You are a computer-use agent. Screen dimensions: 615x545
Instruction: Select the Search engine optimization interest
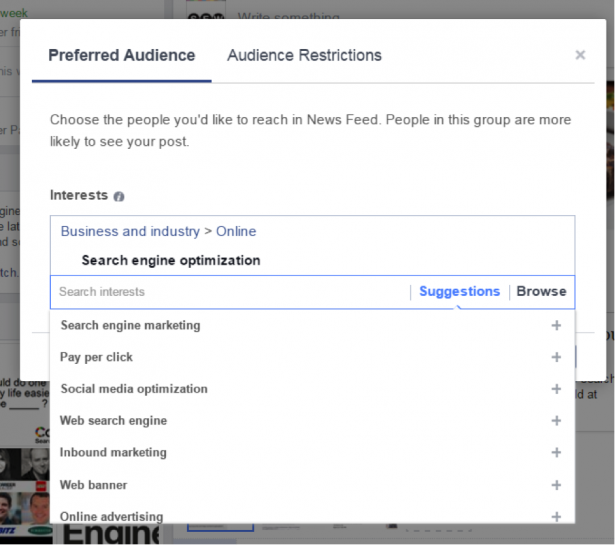[171, 261]
